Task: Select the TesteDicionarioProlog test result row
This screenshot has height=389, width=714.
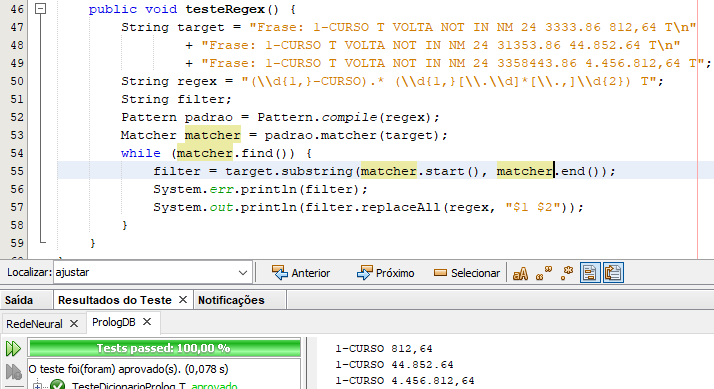Action: (x=155, y=385)
